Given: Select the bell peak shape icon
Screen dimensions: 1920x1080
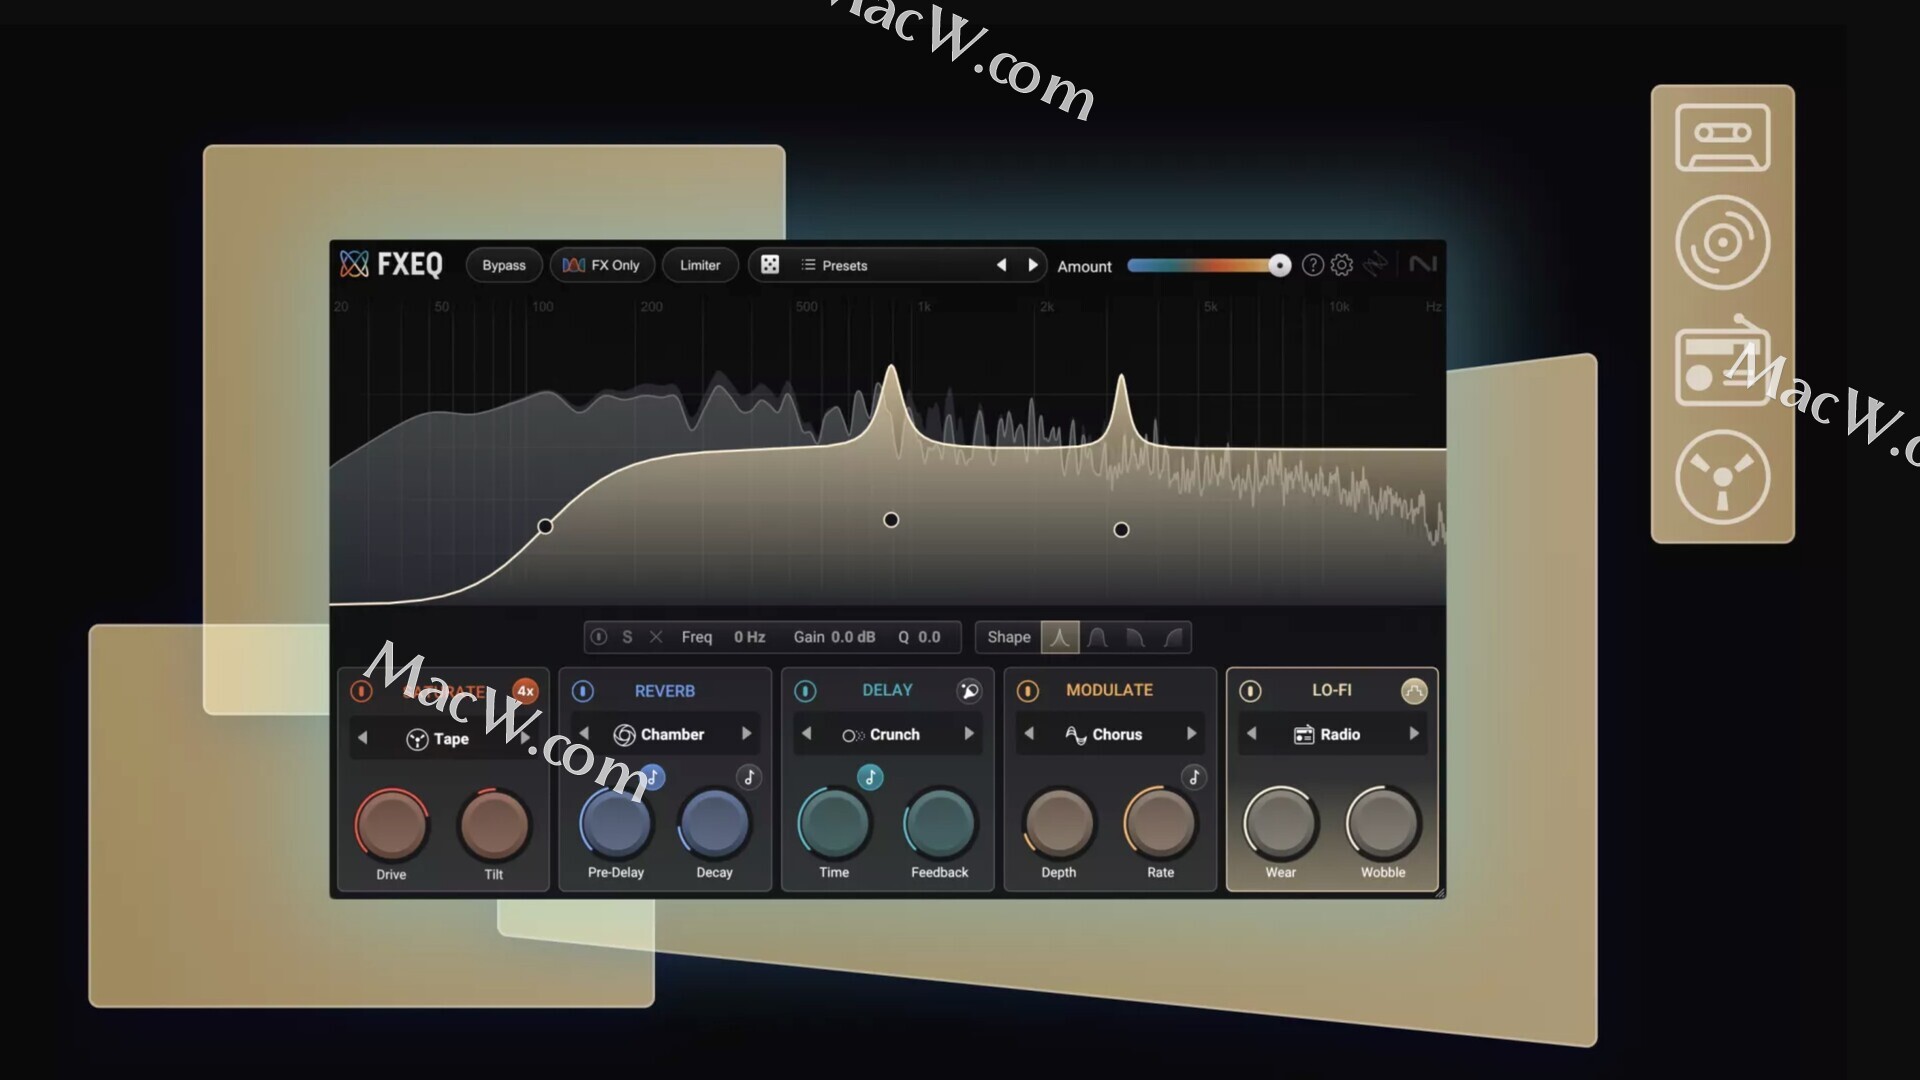Looking at the screenshot, I should (x=1060, y=637).
